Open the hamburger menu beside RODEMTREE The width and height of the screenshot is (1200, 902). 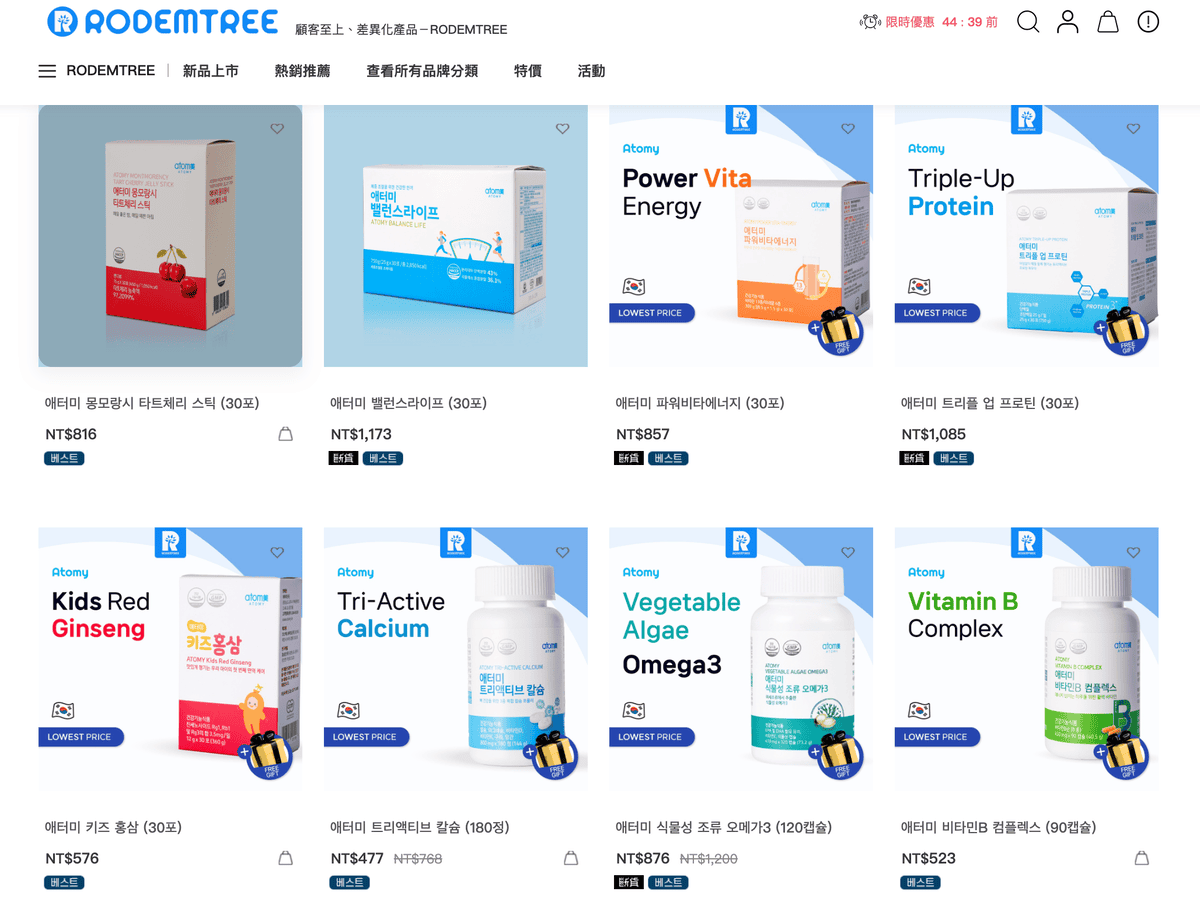(x=47, y=71)
